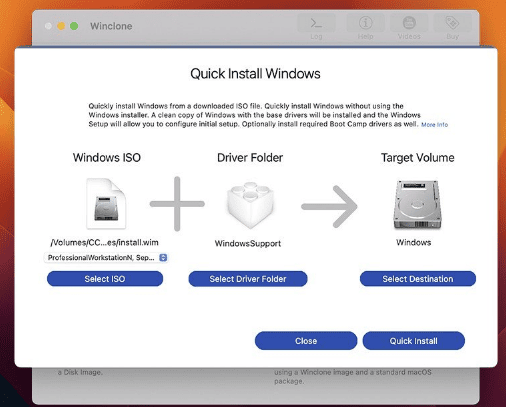Click the Windows ISO disk image file icon
The height and width of the screenshot is (407, 506).
106,204
